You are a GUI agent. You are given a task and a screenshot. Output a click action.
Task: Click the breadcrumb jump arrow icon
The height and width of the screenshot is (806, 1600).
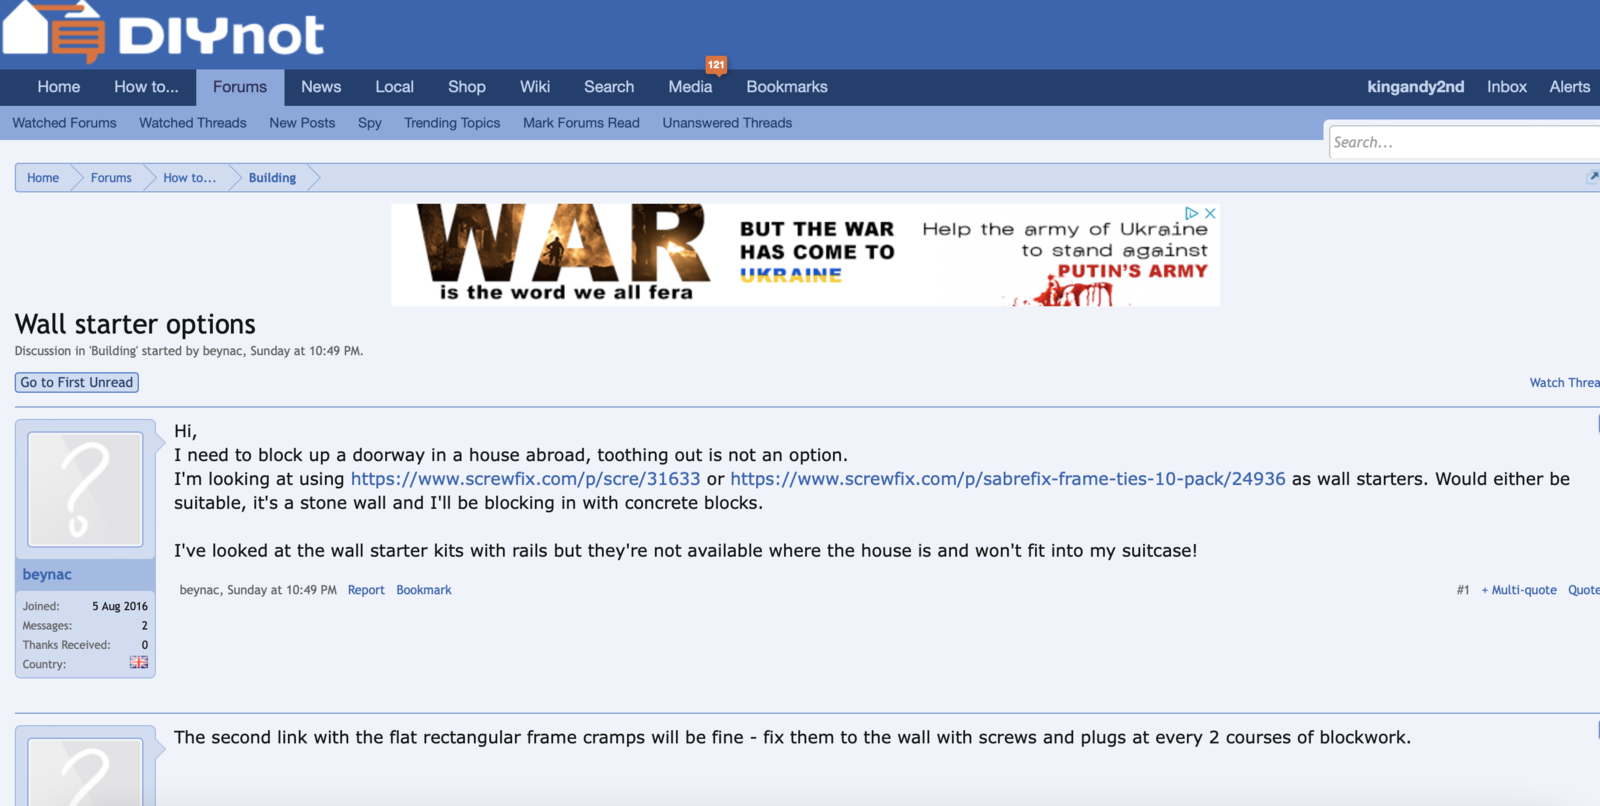[1592, 177]
